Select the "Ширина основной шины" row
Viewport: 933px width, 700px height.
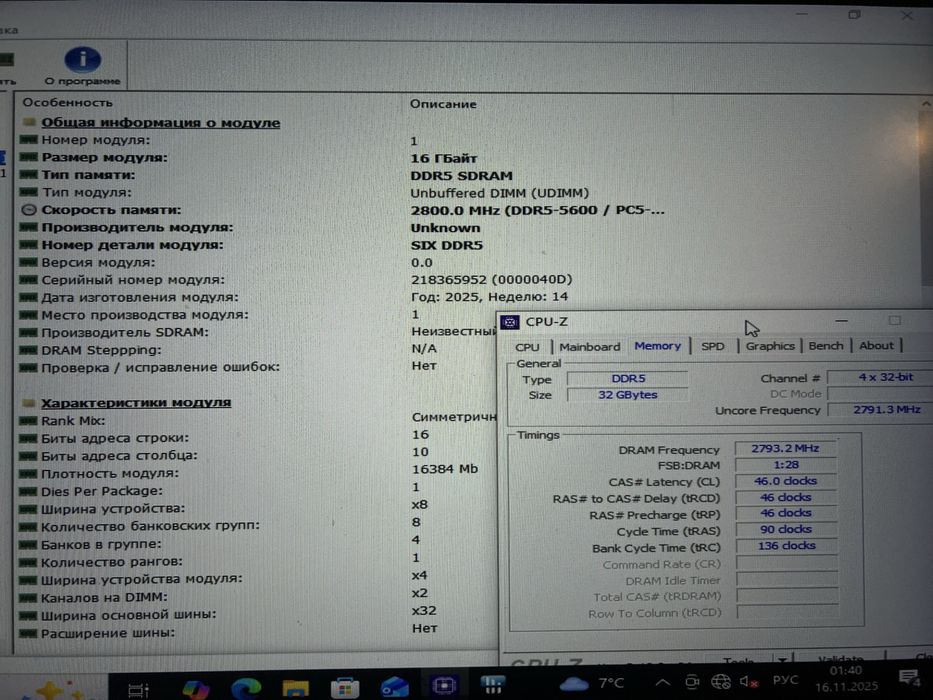tap(228, 614)
